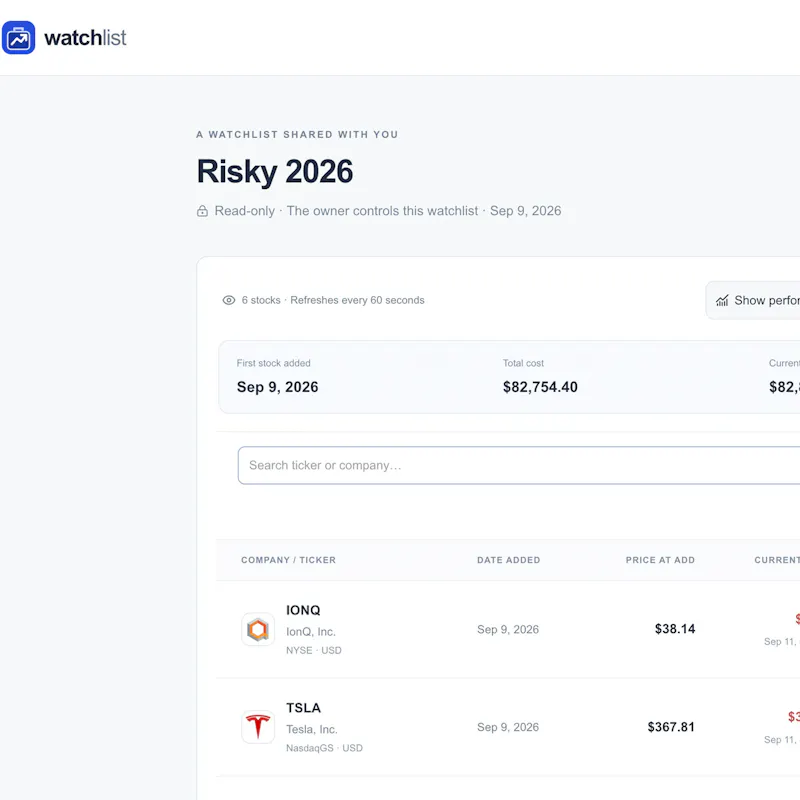
Task: Click NYSE · USD exchange label
Action: [x=314, y=651]
